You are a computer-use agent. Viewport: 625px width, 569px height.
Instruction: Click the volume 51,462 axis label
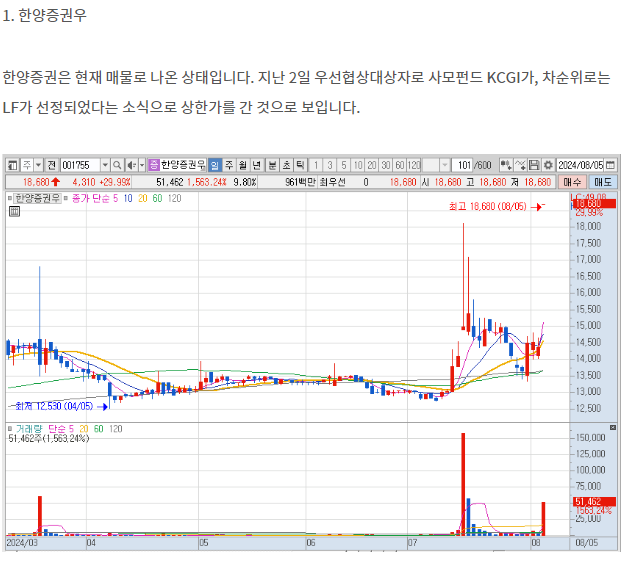tap(594, 501)
